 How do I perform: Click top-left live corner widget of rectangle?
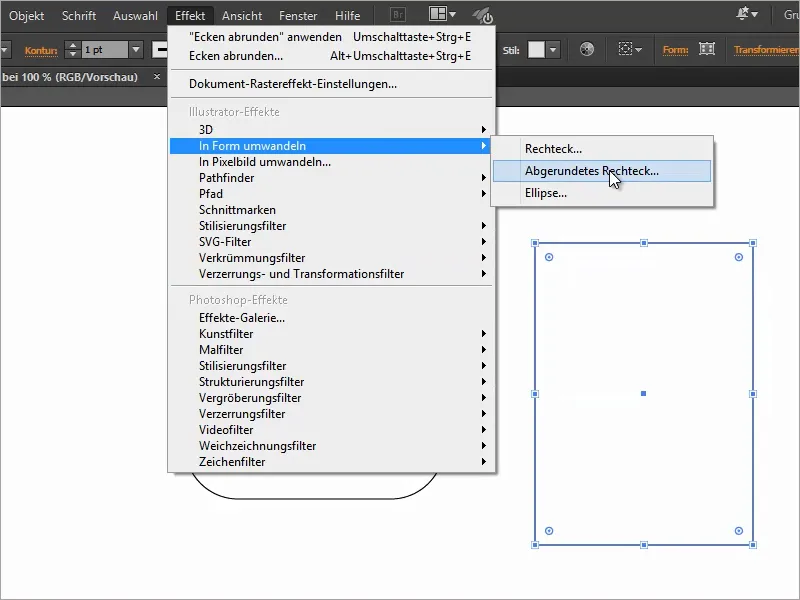coord(549,257)
